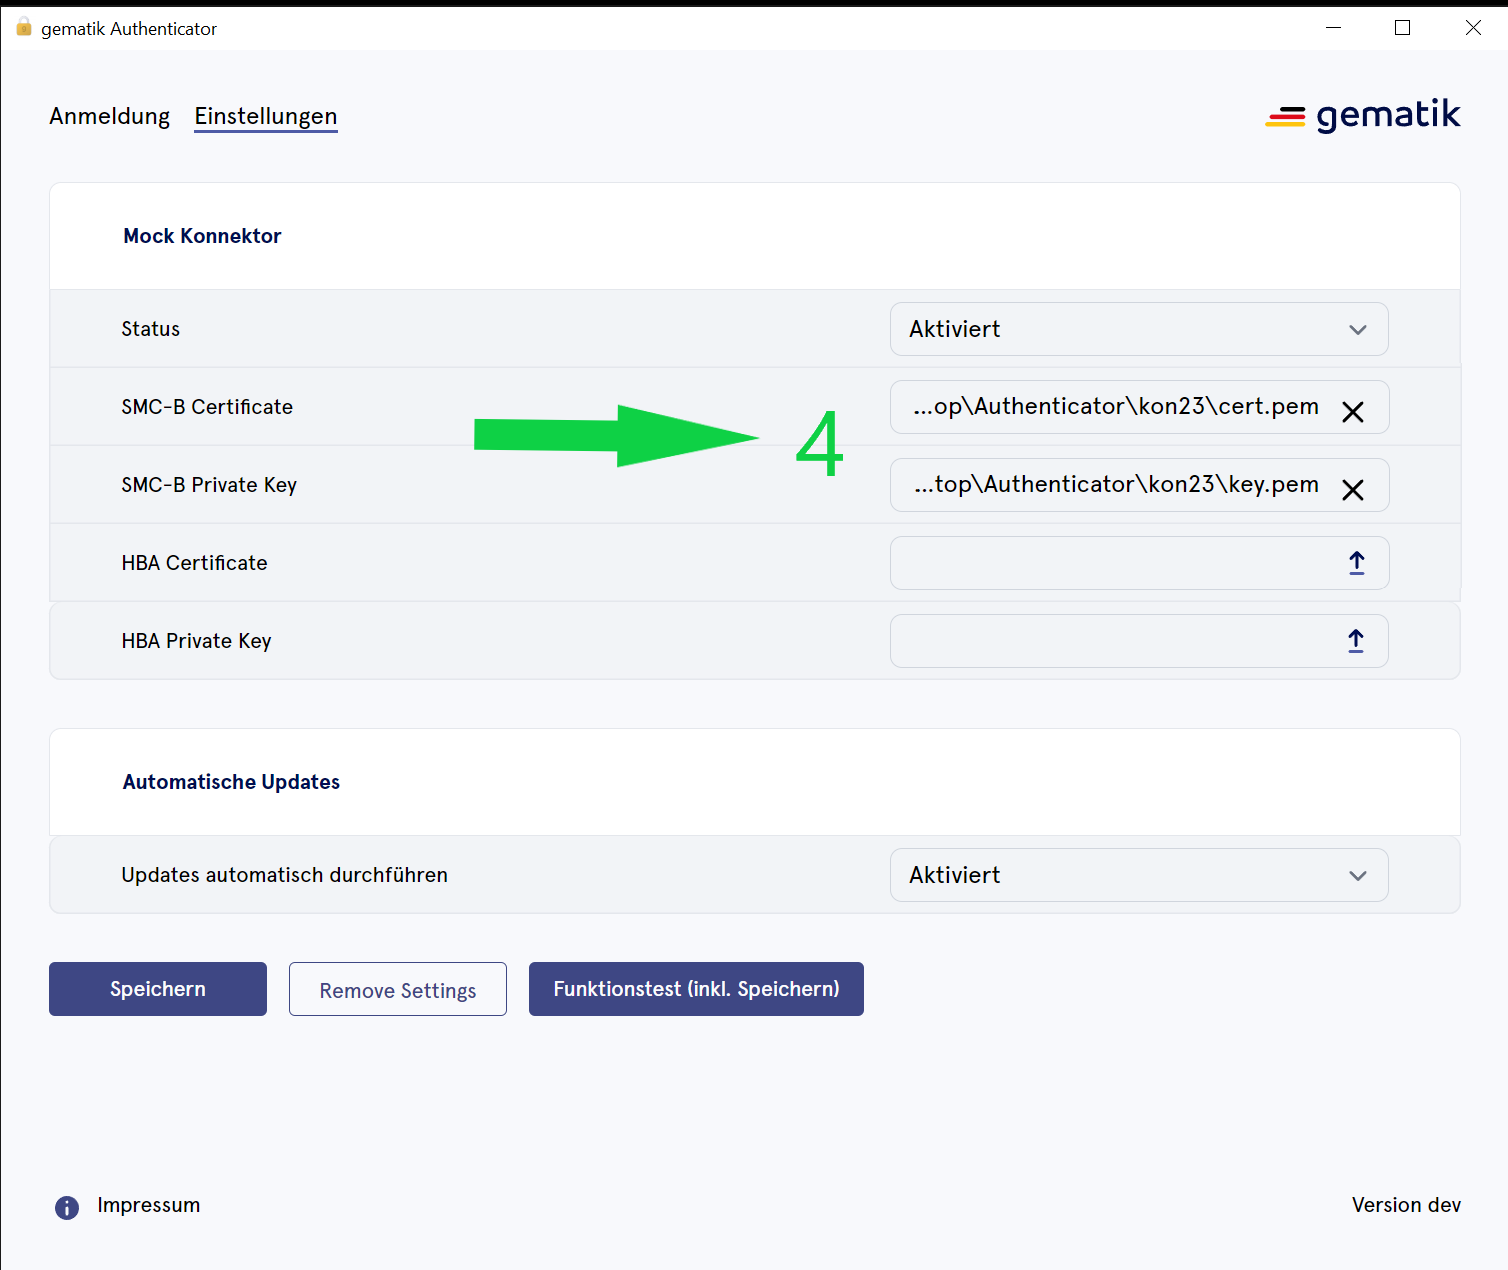Click the HBA Private Key input field

click(1110, 641)
